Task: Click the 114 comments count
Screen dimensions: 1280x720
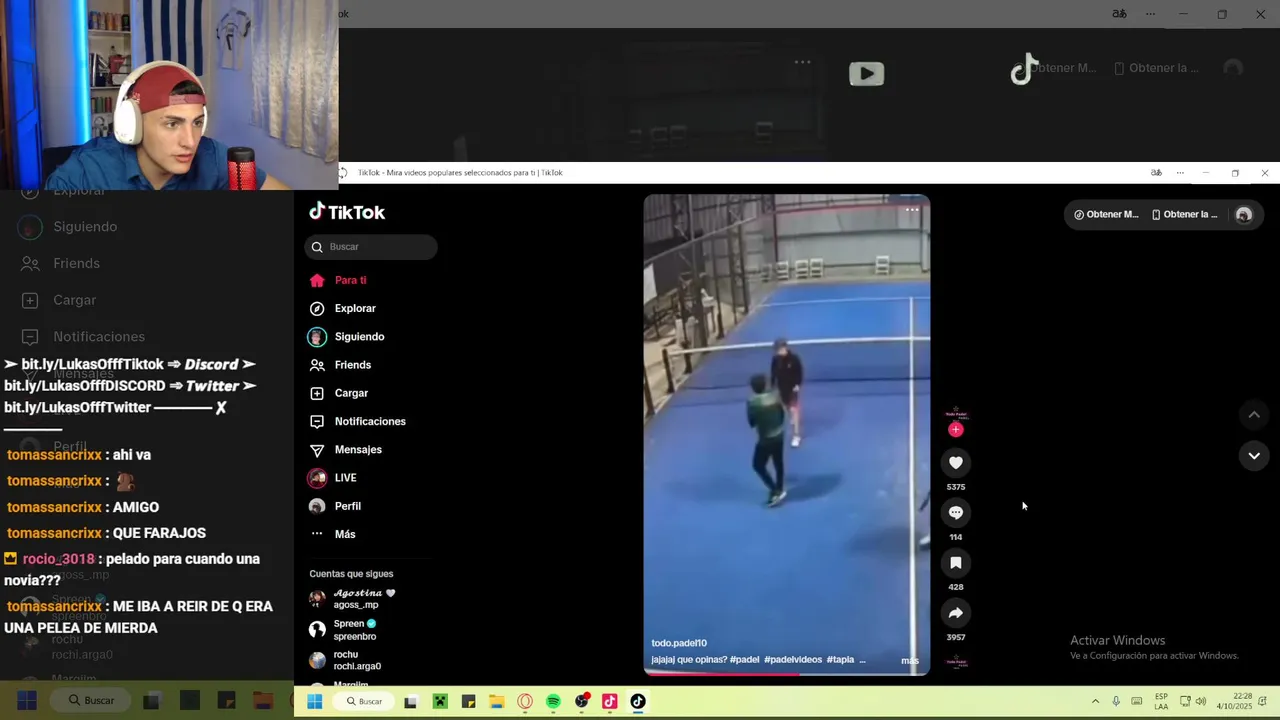Action: point(956,537)
